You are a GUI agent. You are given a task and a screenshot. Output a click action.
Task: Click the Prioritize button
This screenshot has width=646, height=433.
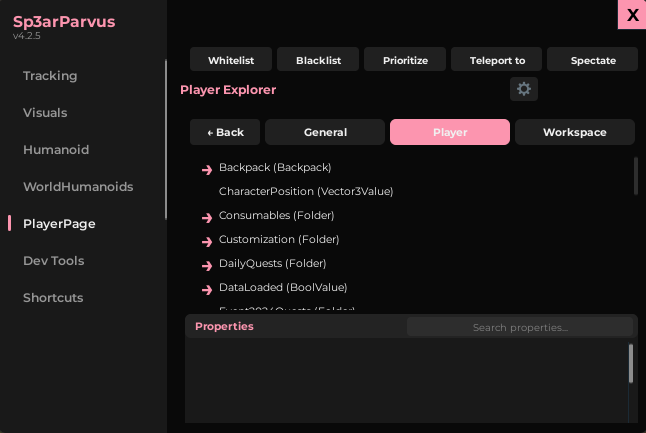[x=405, y=59]
